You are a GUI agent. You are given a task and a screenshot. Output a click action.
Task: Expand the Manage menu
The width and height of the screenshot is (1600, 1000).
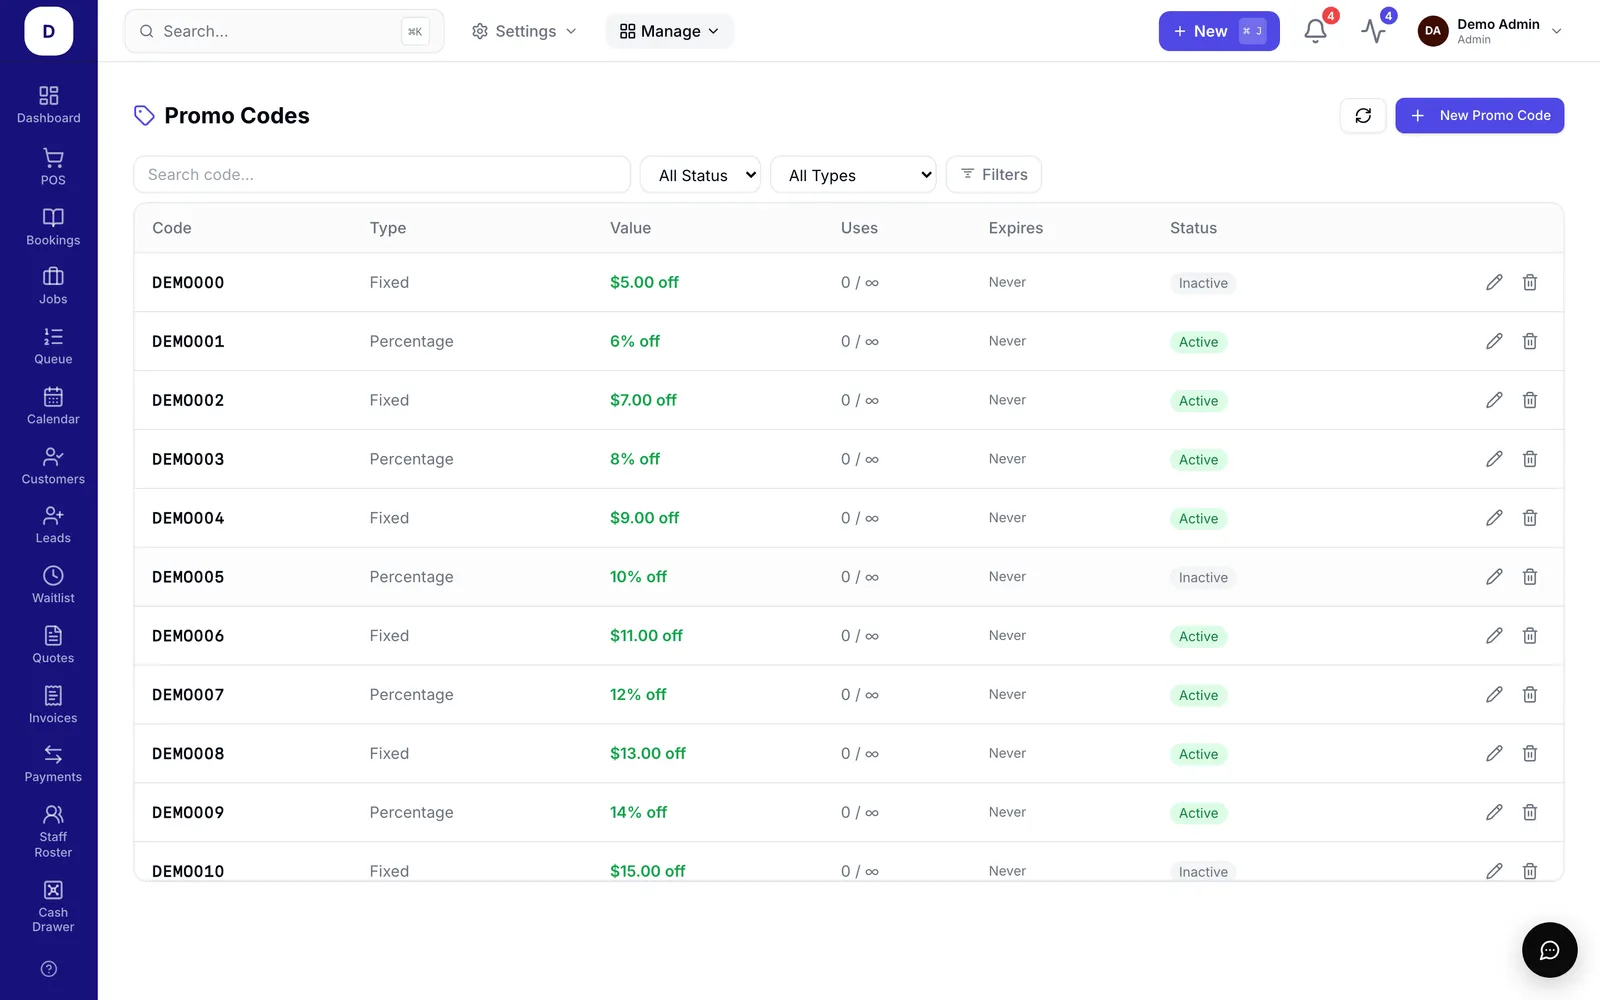pos(669,31)
